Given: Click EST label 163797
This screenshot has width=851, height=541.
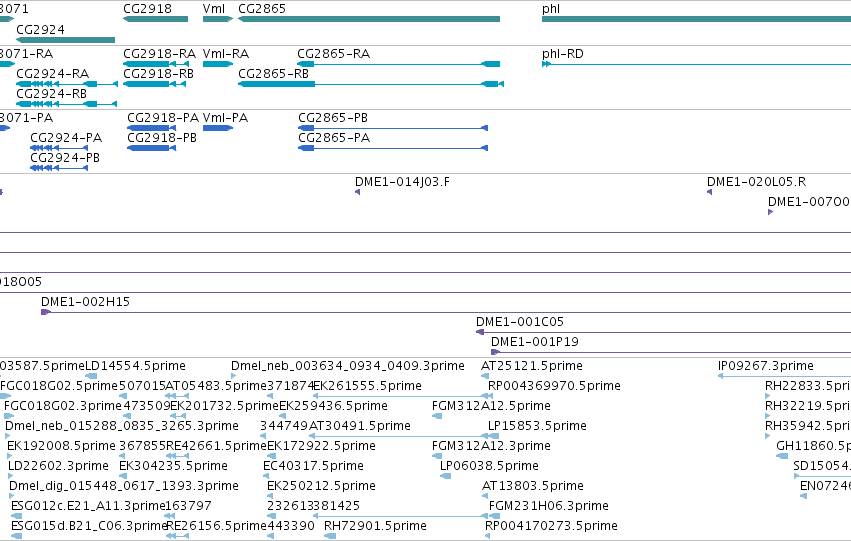Looking at the screenshot, I should point(188,506).
